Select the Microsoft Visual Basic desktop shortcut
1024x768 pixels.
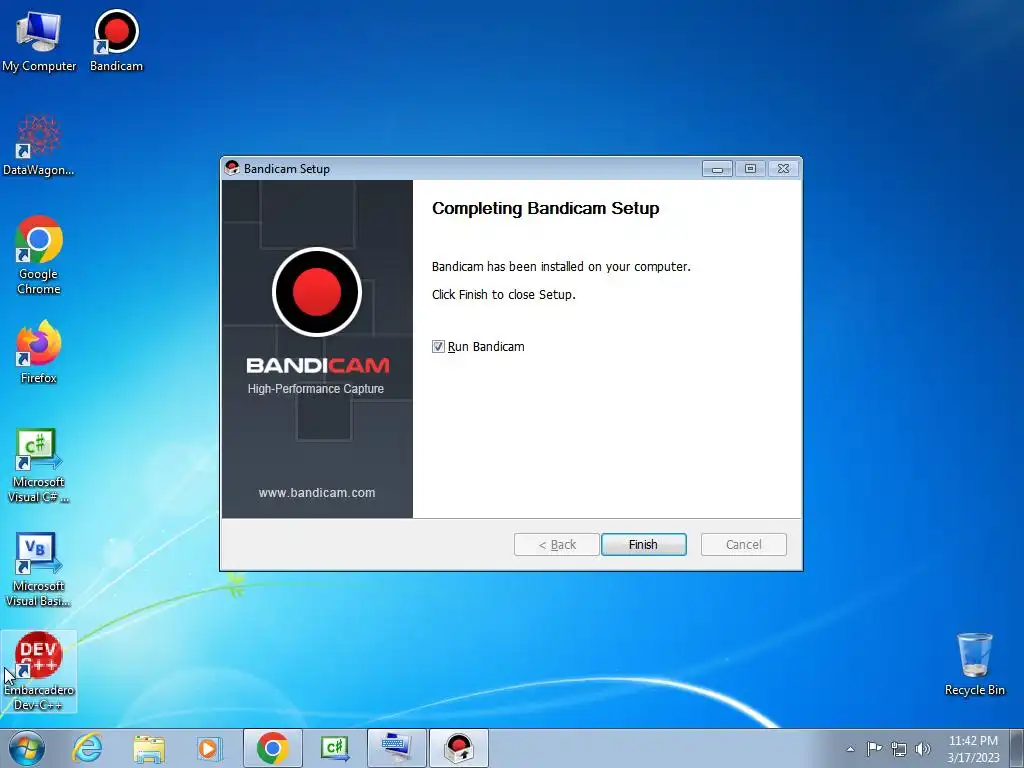[39, 569]
